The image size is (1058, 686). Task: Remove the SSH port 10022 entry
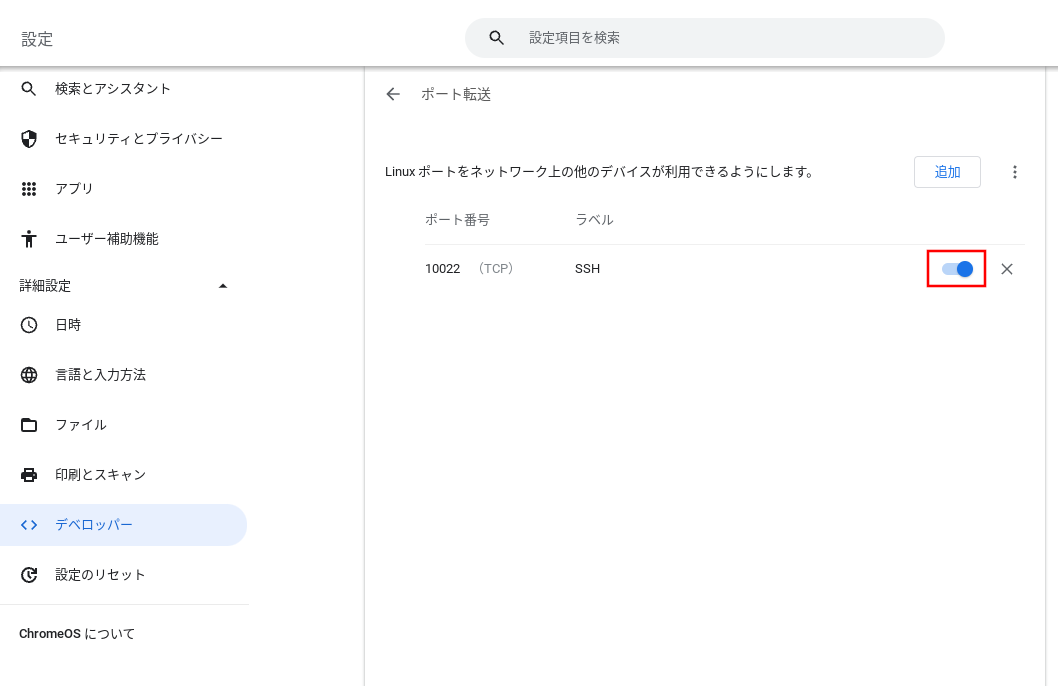coord(1007,269)
